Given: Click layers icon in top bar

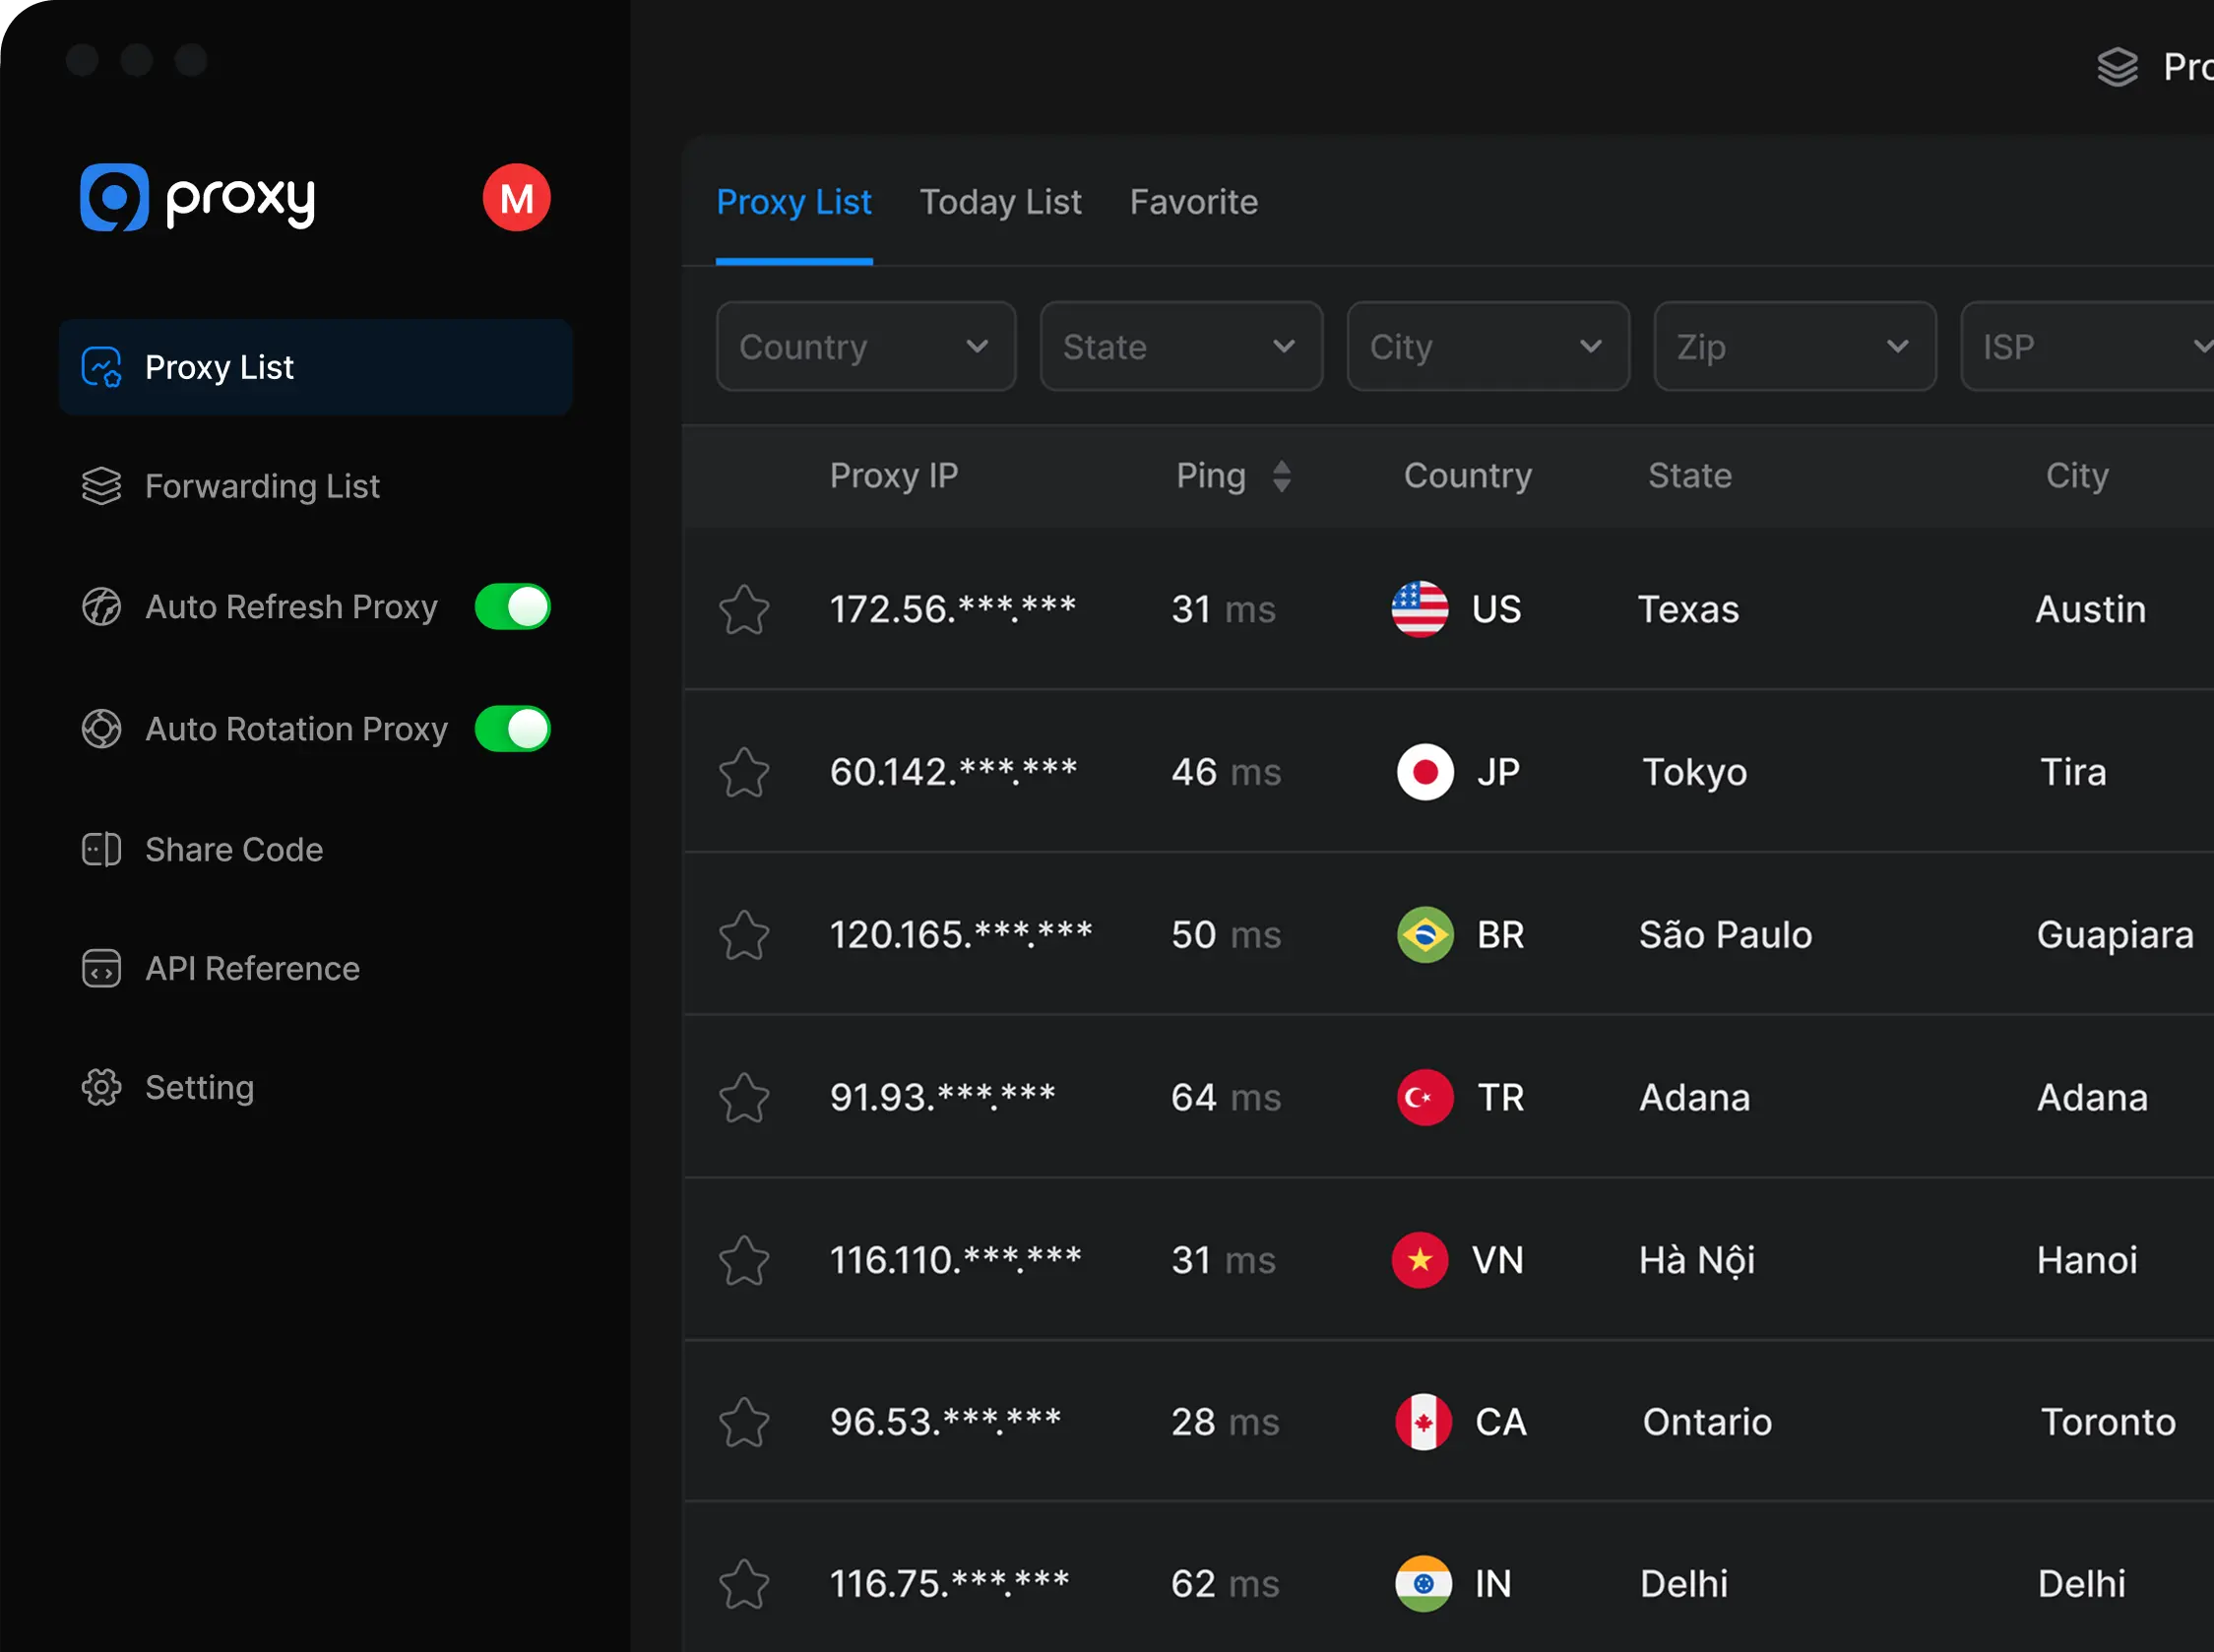Looking at the screenshot, I should pos(2117,67).
